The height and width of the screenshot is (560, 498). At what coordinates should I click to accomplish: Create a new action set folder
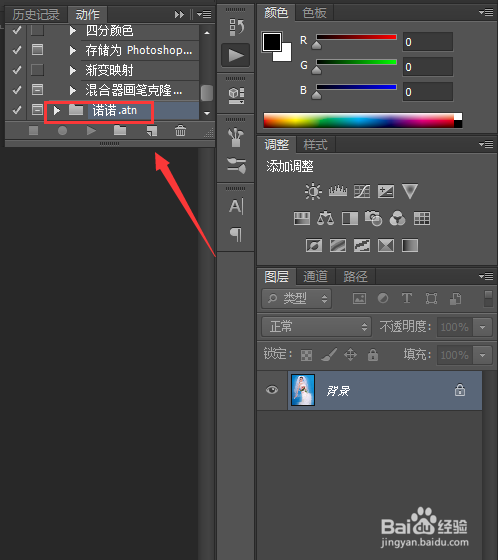click(120, 131)
